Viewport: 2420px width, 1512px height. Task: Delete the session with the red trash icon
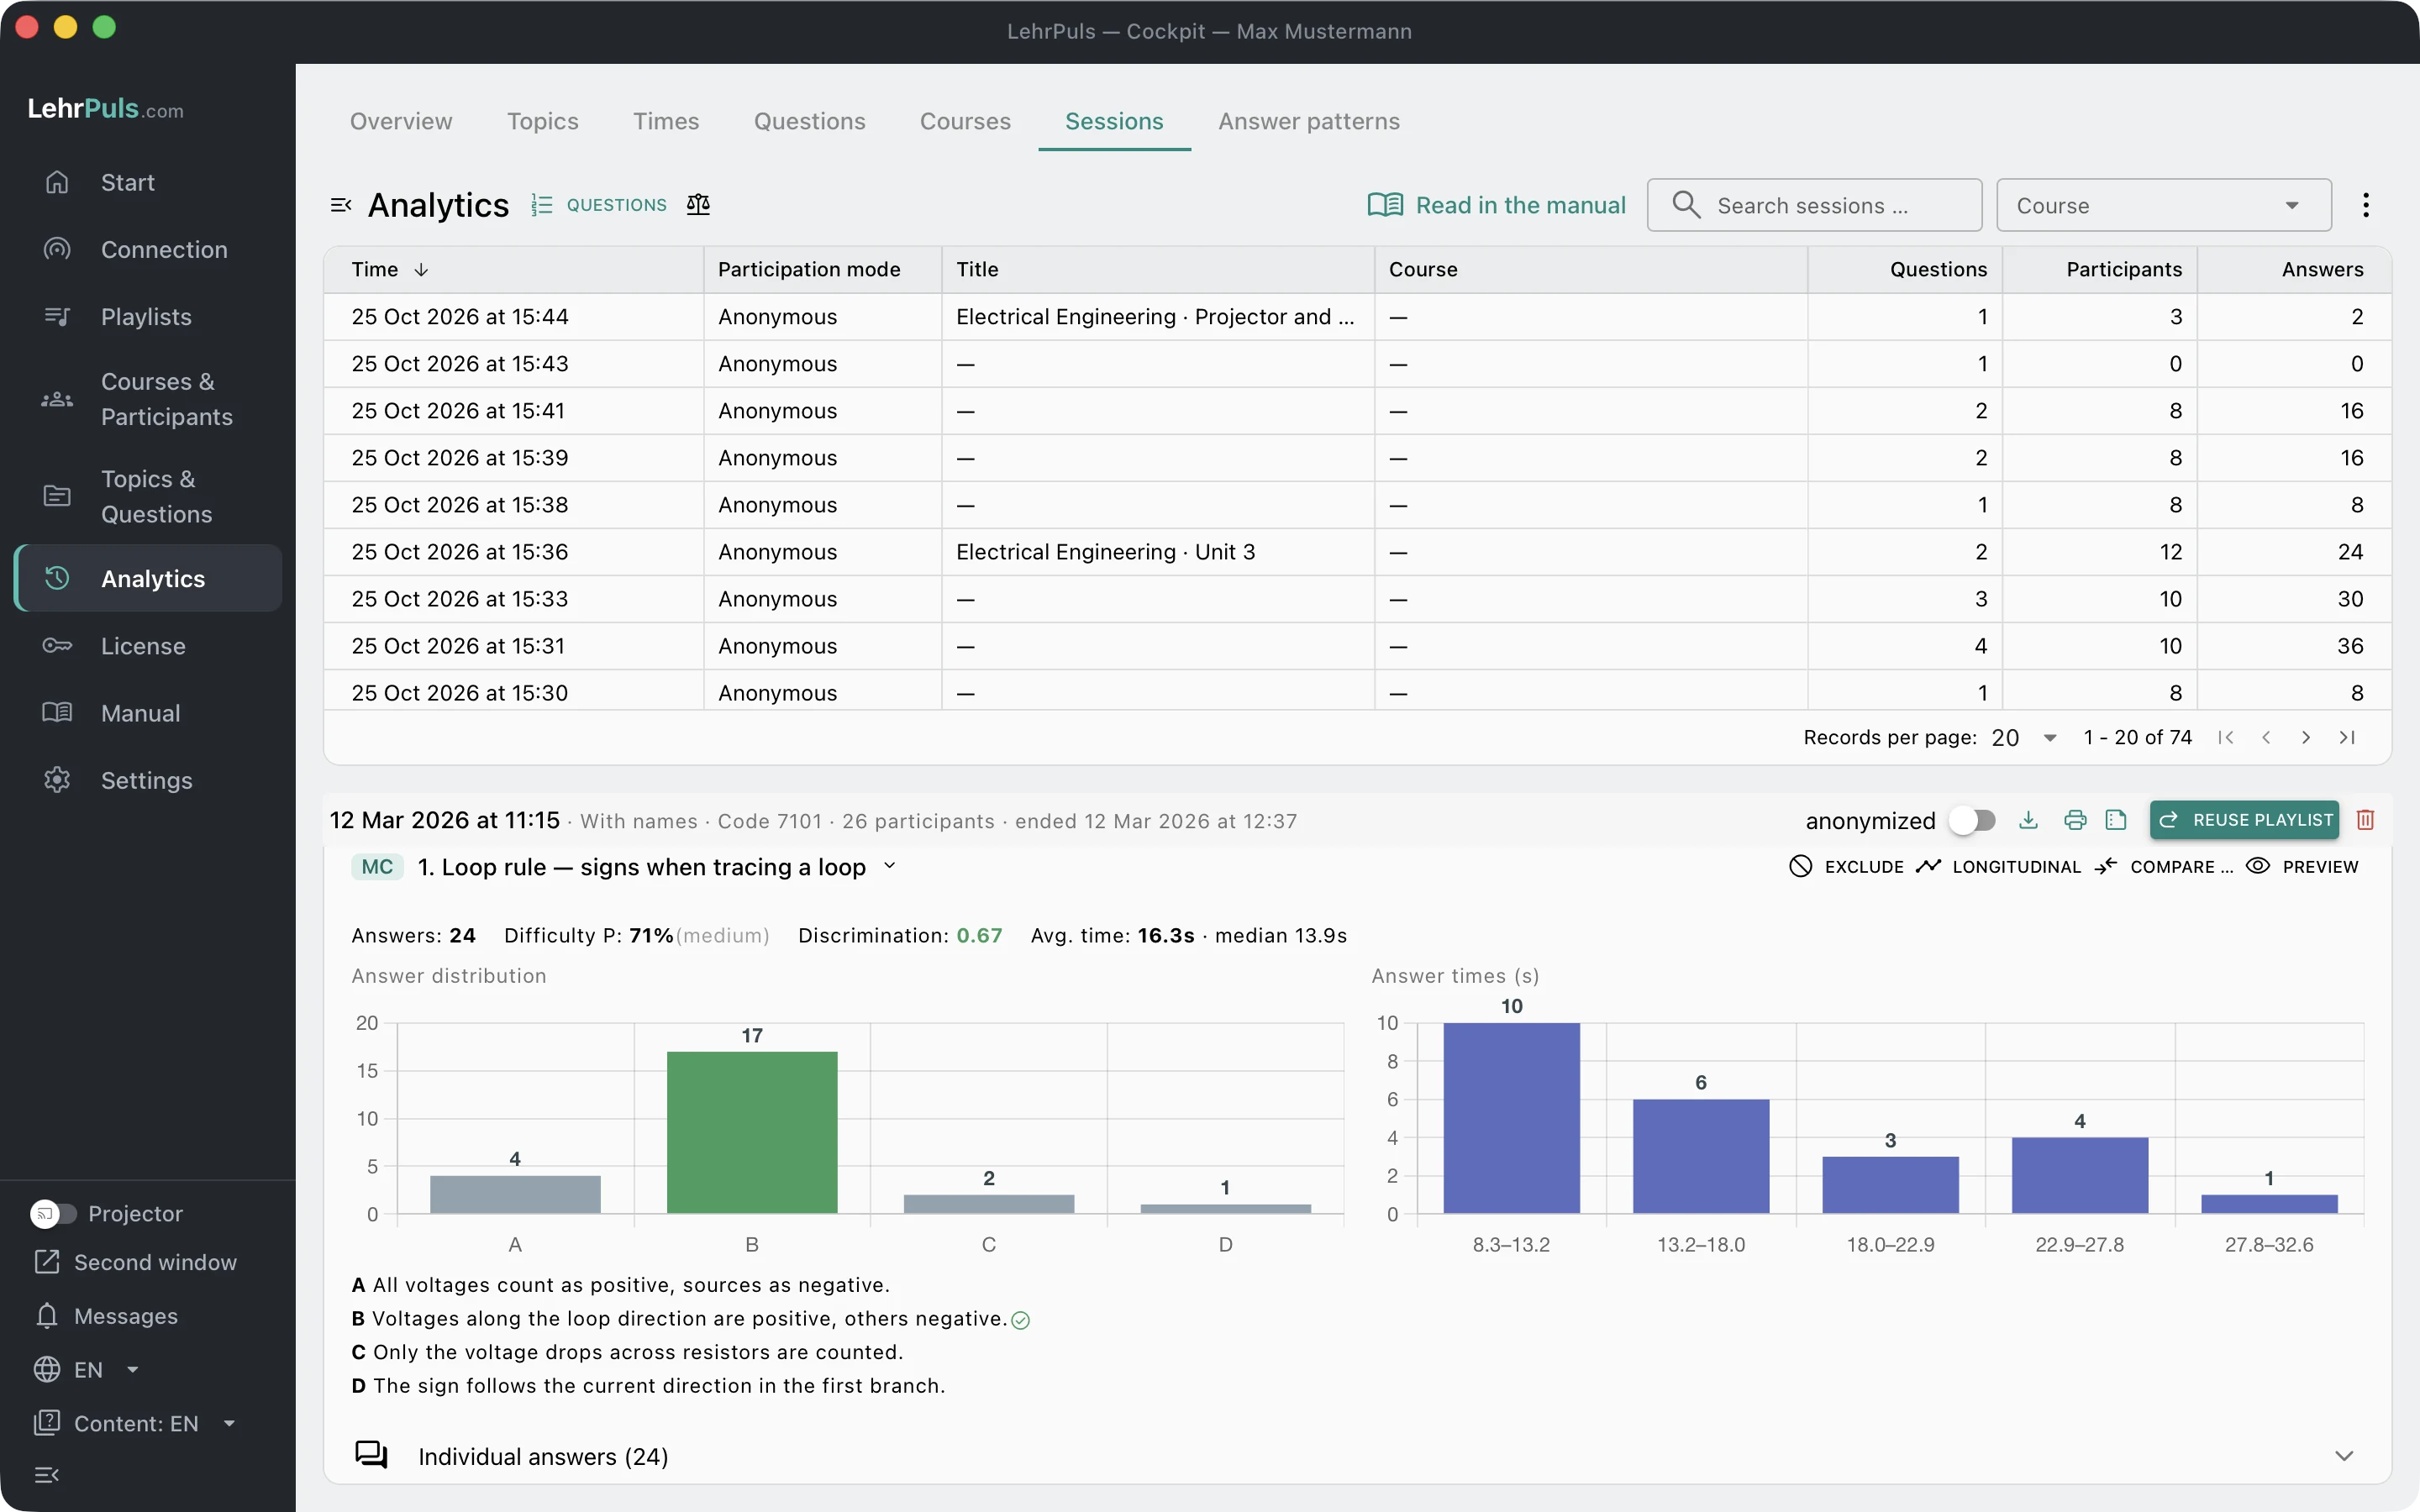pos(2365,820)
